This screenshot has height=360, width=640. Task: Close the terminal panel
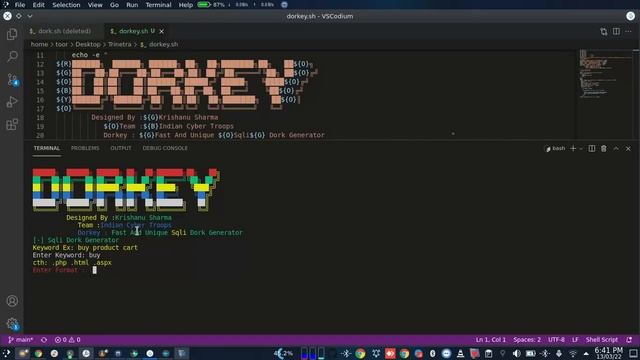point(628,149)
